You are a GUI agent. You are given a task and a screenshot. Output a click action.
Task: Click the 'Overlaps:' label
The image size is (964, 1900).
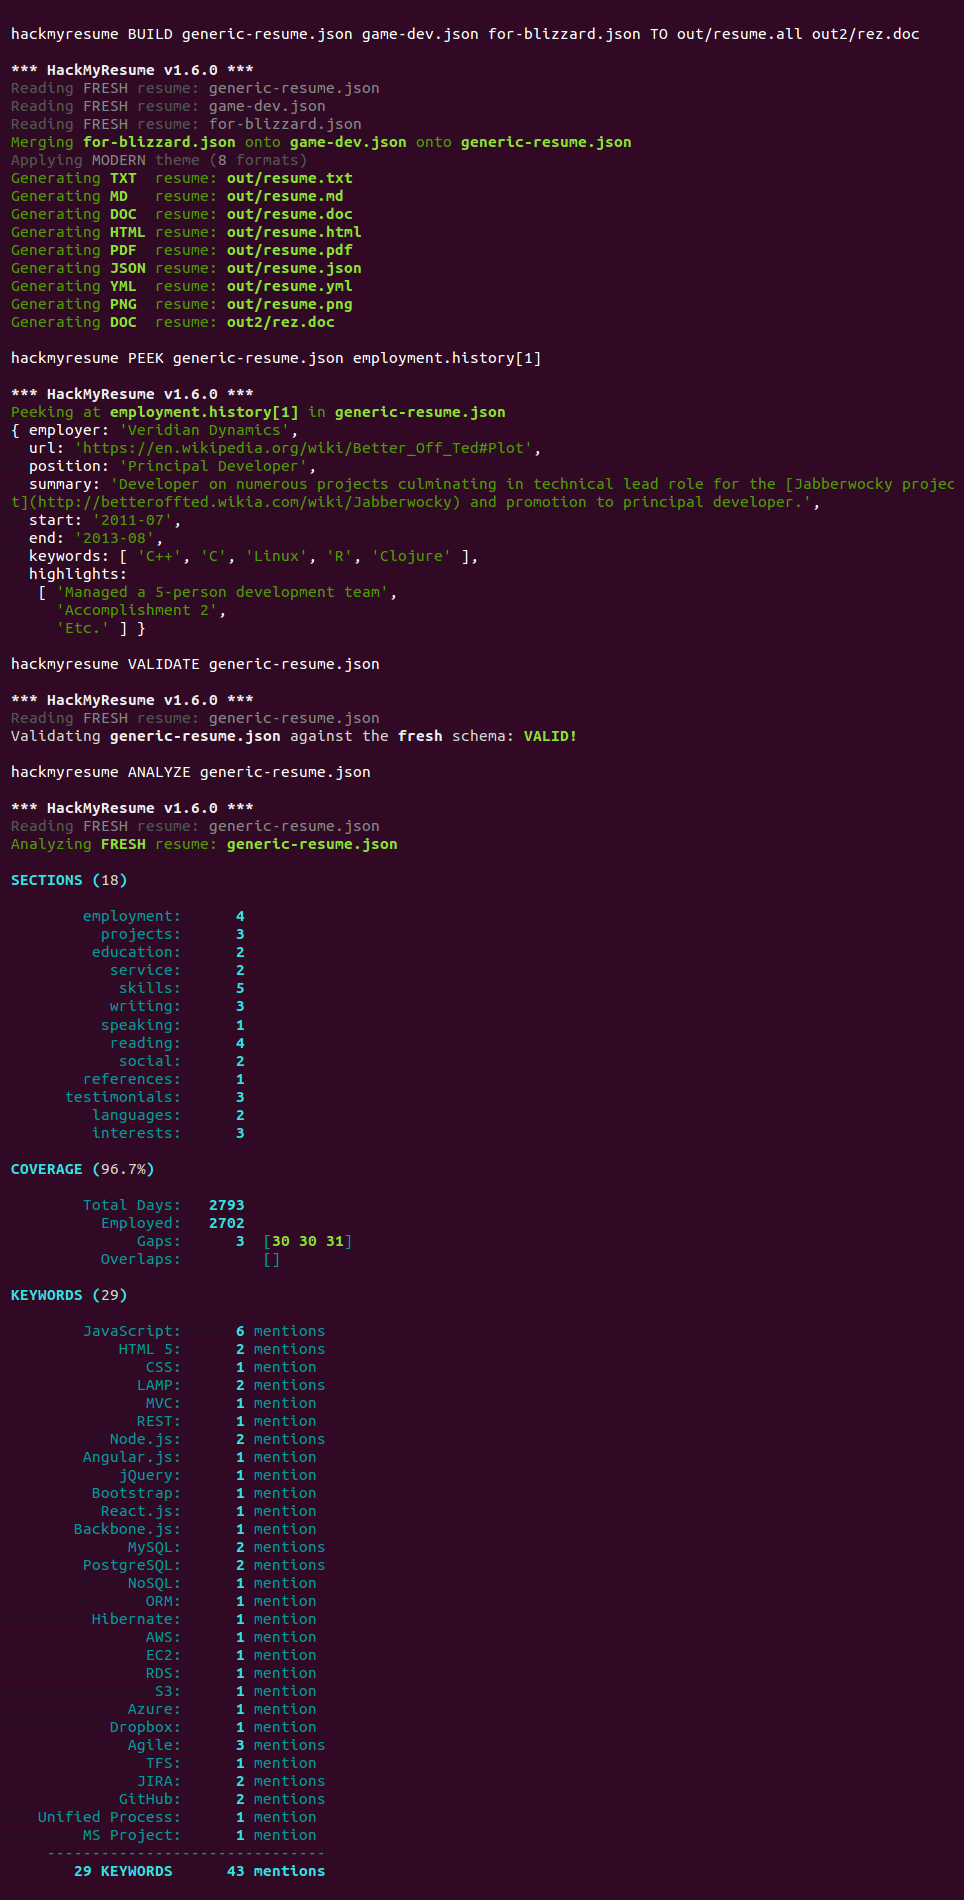[141, 1259]
